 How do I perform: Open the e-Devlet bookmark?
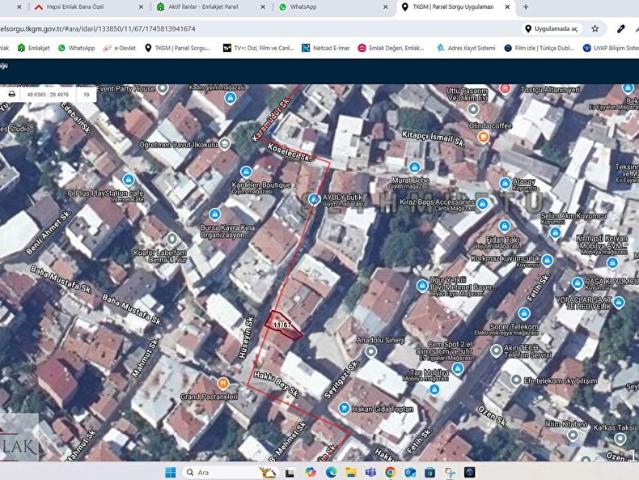[x=120, y=47]
